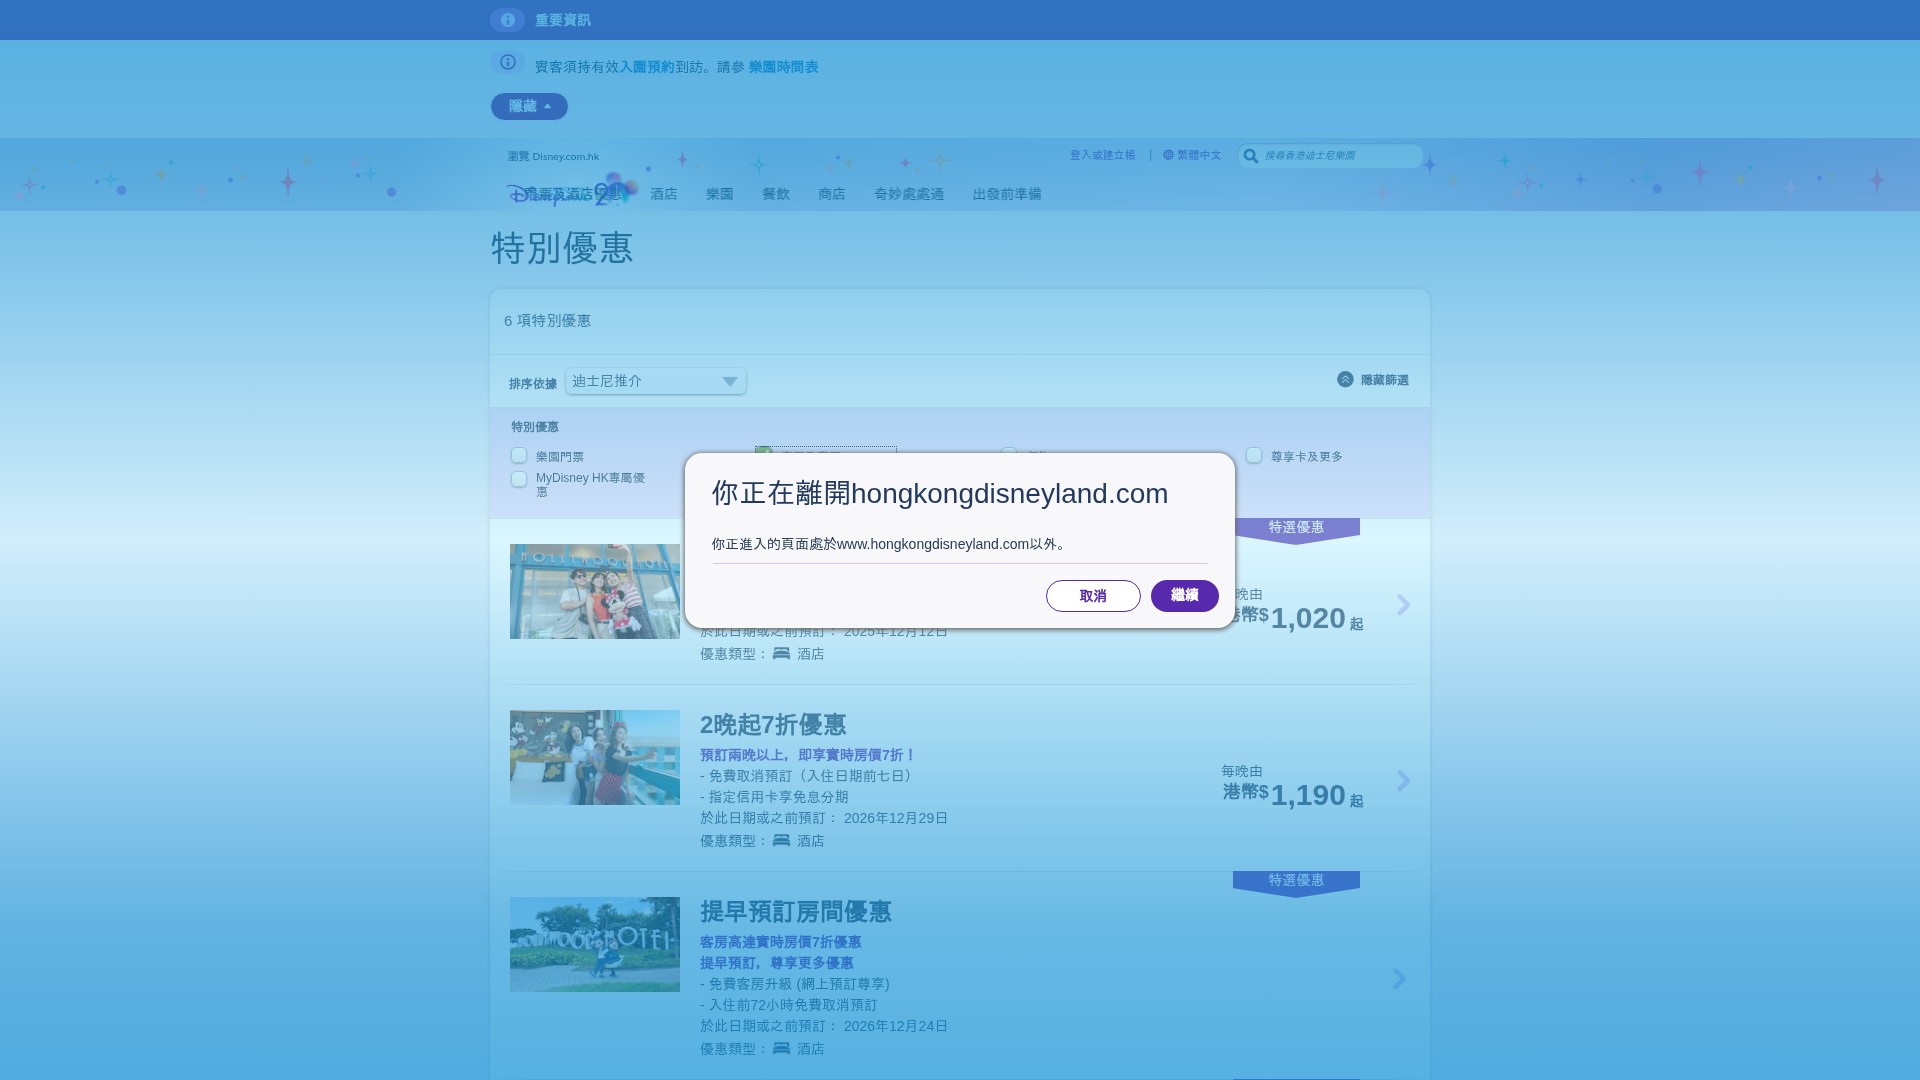Viewport: 1920px width, 1080px height.
Task: Open the 2晚起7折優惠 thumbnail image
Action: point(595,757)
